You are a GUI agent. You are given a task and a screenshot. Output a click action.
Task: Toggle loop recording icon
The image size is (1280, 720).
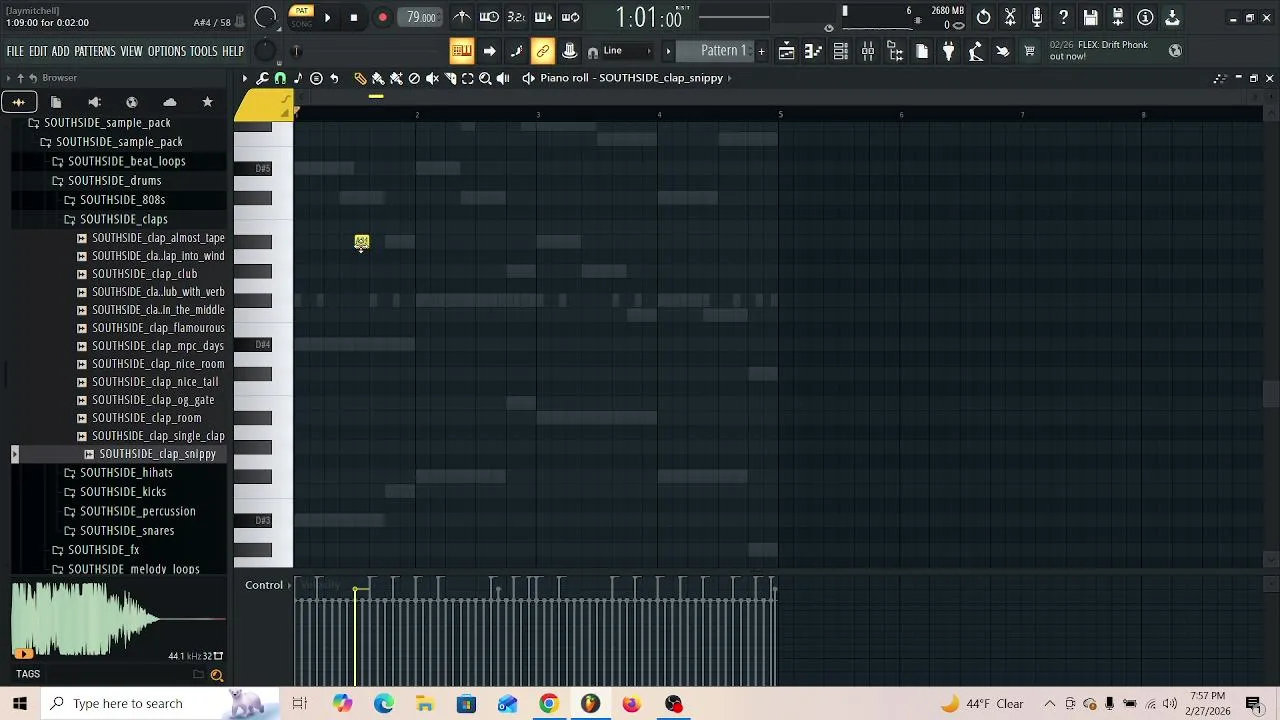(570, 17)
